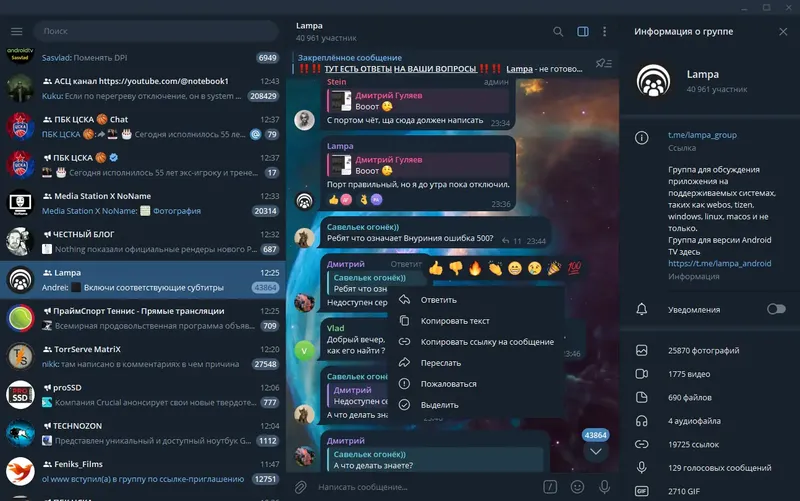Open the pinned messages list icon
800x501 pixels.
tap(604, 63)
